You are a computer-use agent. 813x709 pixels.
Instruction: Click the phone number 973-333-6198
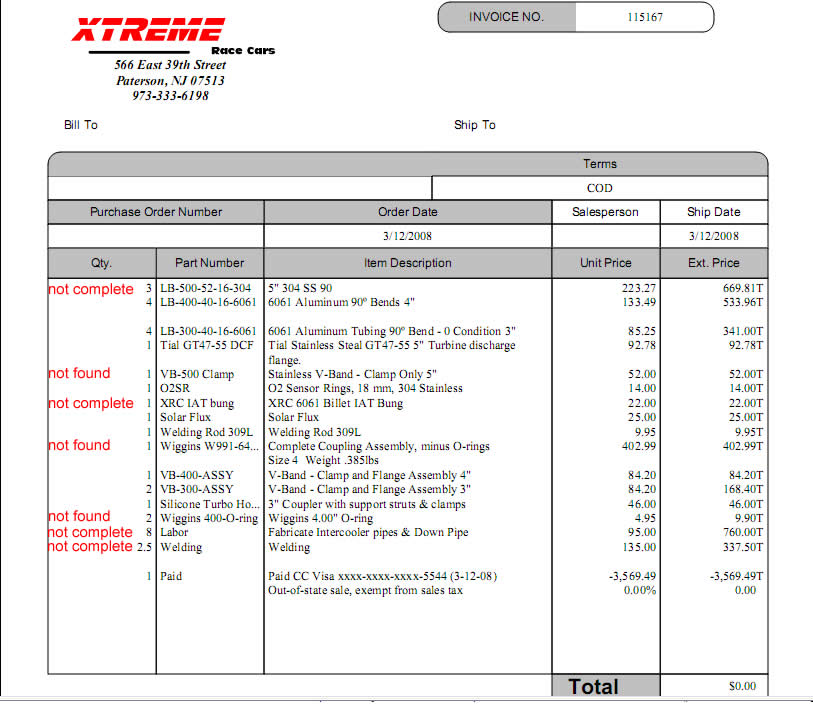point(170,96)
